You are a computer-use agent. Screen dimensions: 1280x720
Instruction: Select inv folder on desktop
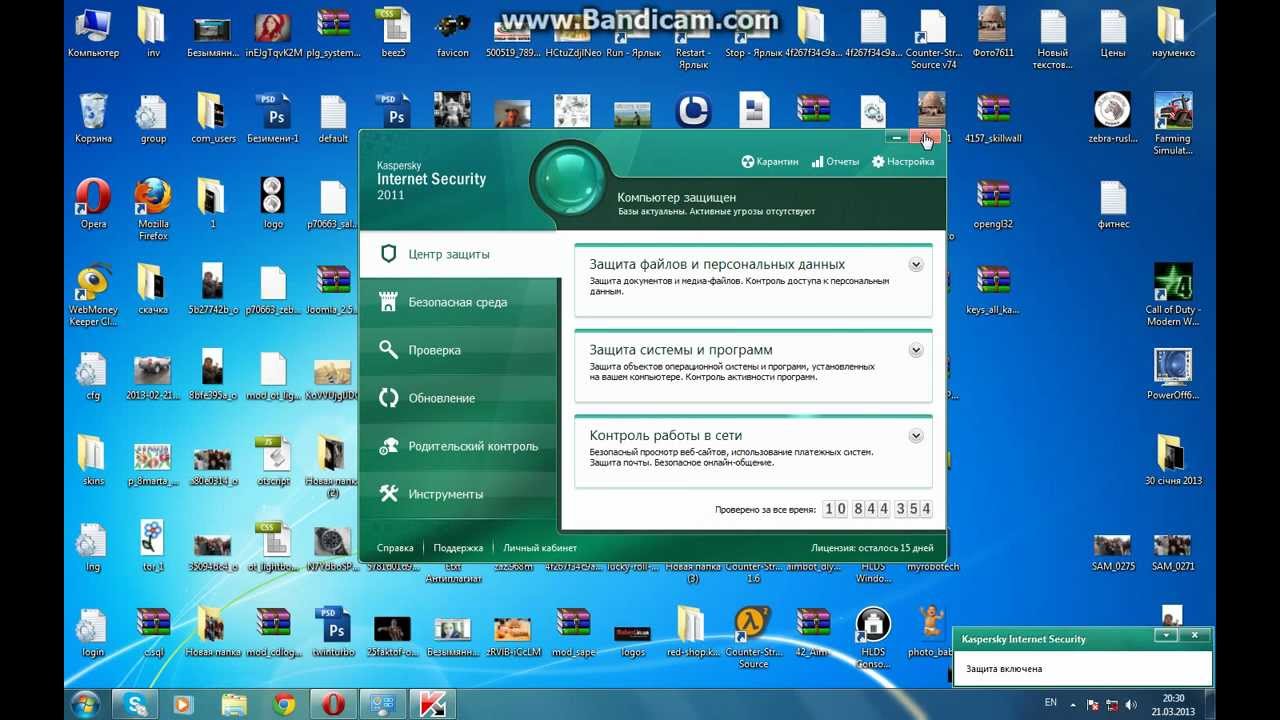pos(152,32)
